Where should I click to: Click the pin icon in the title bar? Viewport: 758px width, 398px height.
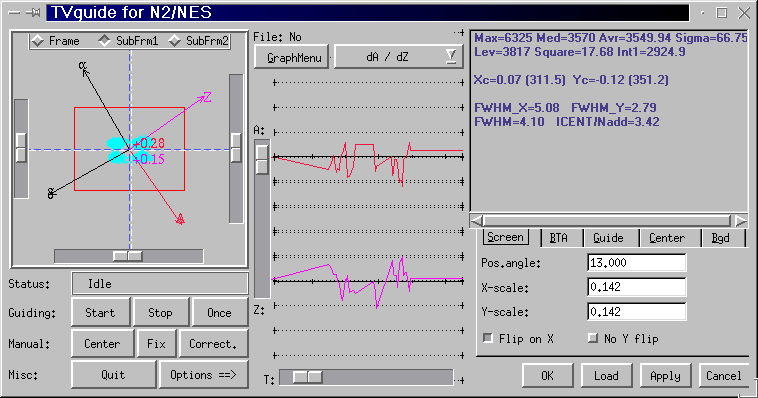33,13
